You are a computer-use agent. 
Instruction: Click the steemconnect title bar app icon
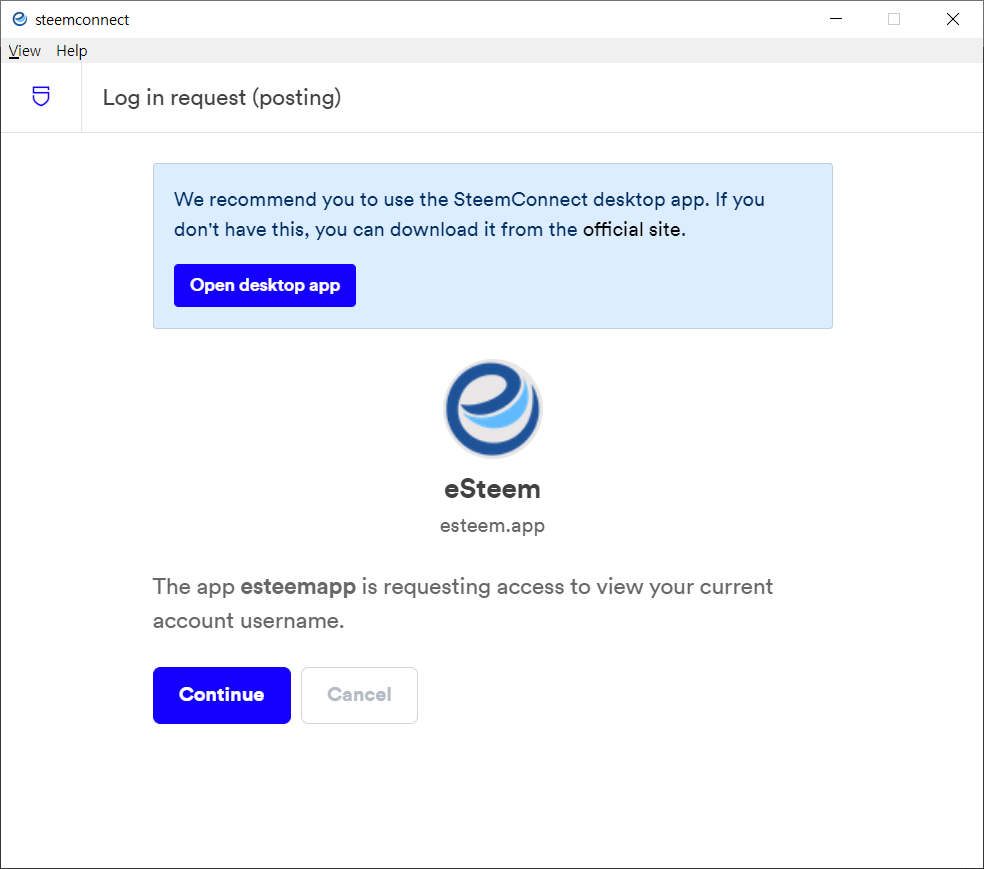click(20, 19)
